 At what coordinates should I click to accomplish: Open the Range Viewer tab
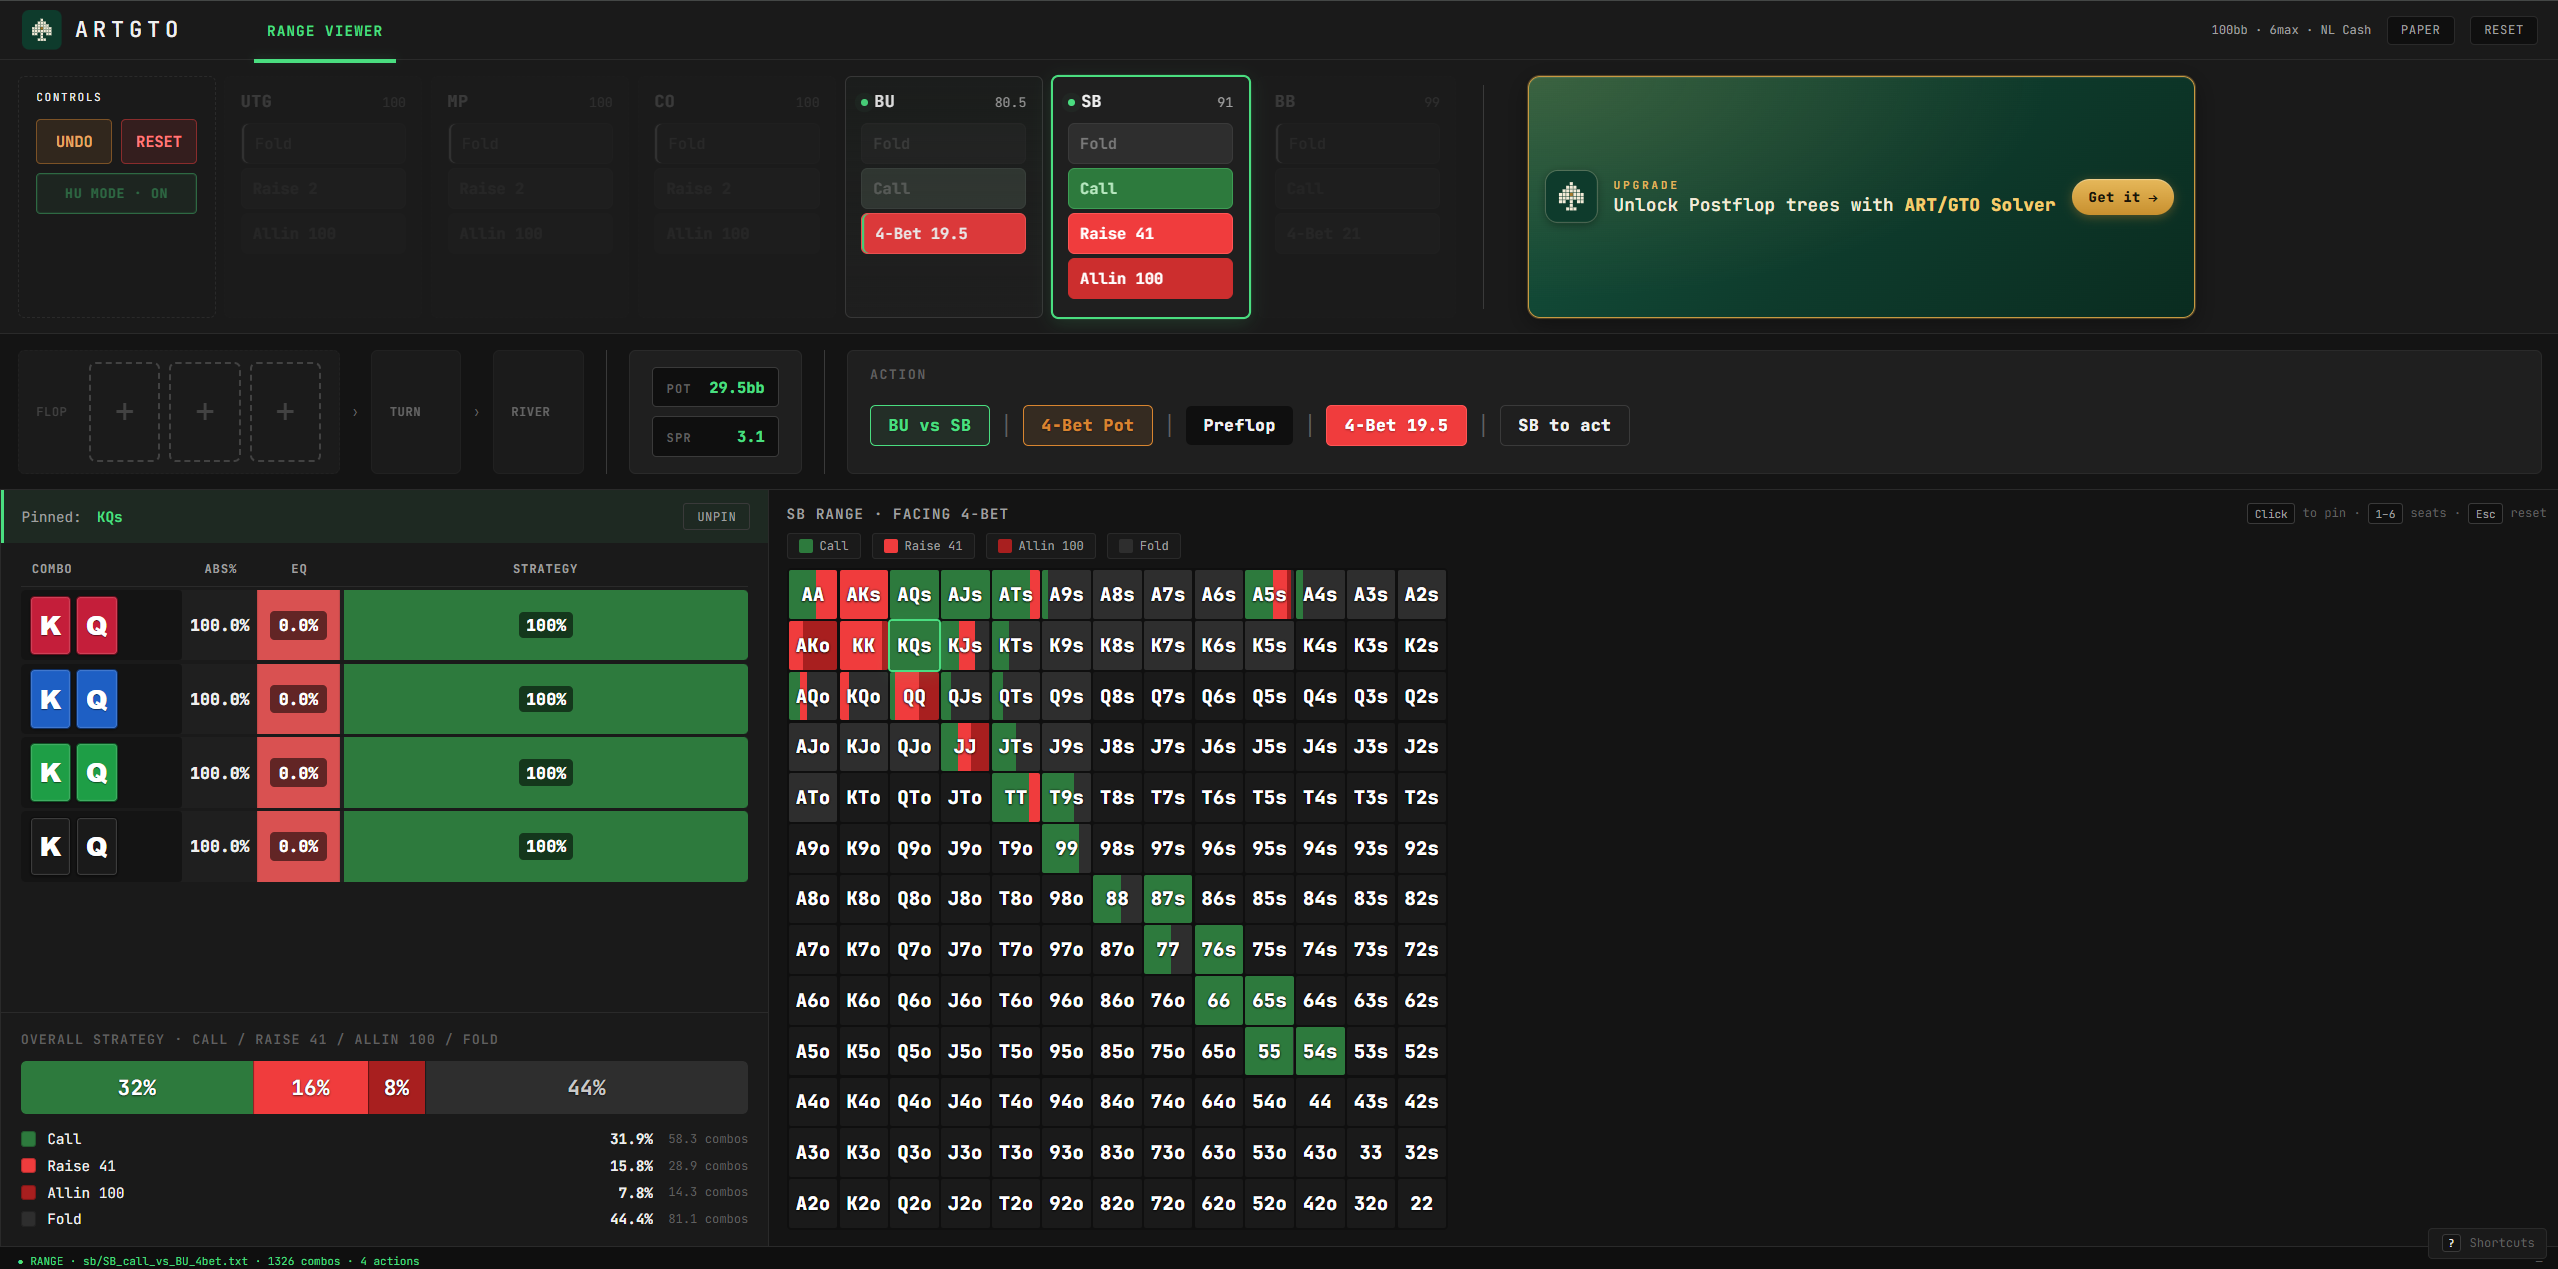coord(325,31)
